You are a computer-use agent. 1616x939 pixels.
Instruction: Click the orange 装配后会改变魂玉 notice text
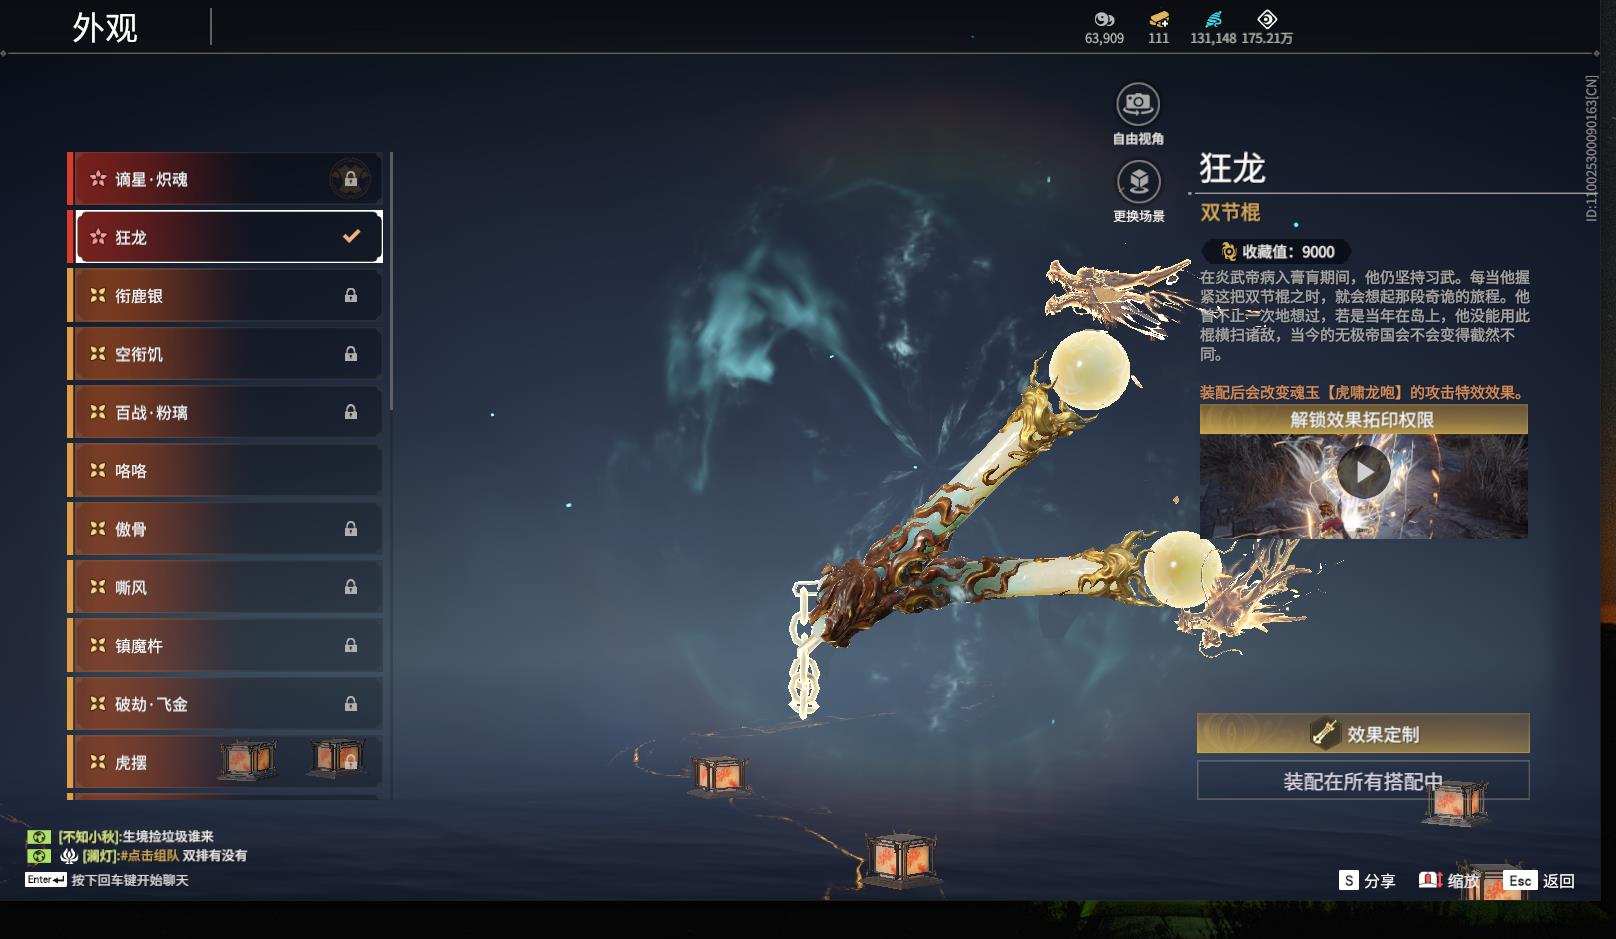point(1363,392)
